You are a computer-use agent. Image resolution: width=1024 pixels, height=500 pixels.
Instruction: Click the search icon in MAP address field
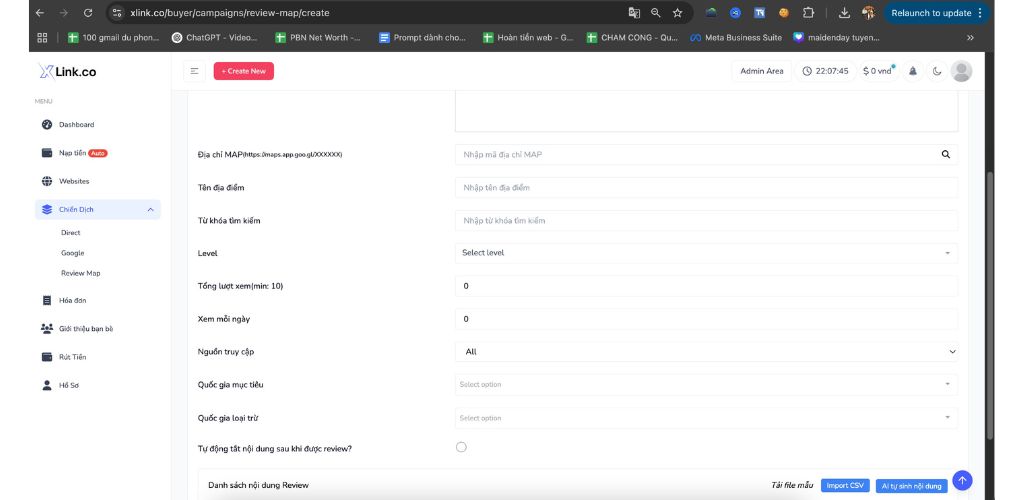946,155
